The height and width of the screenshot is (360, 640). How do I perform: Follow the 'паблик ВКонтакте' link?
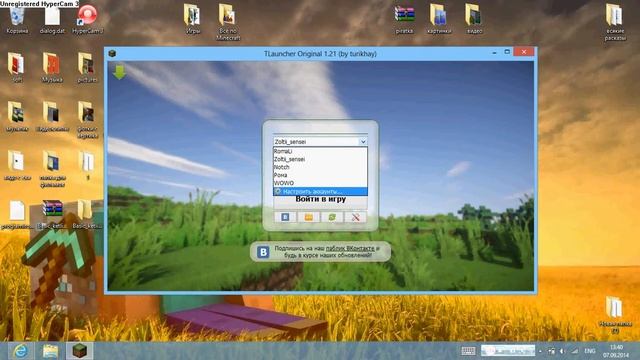pyautogui.click(x=350, y=248)
